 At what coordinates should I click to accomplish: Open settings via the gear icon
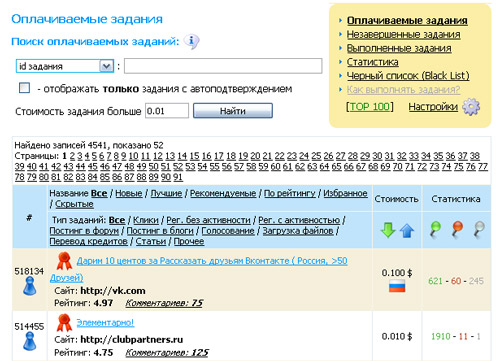pyautogui.click(x=471, y=107)
